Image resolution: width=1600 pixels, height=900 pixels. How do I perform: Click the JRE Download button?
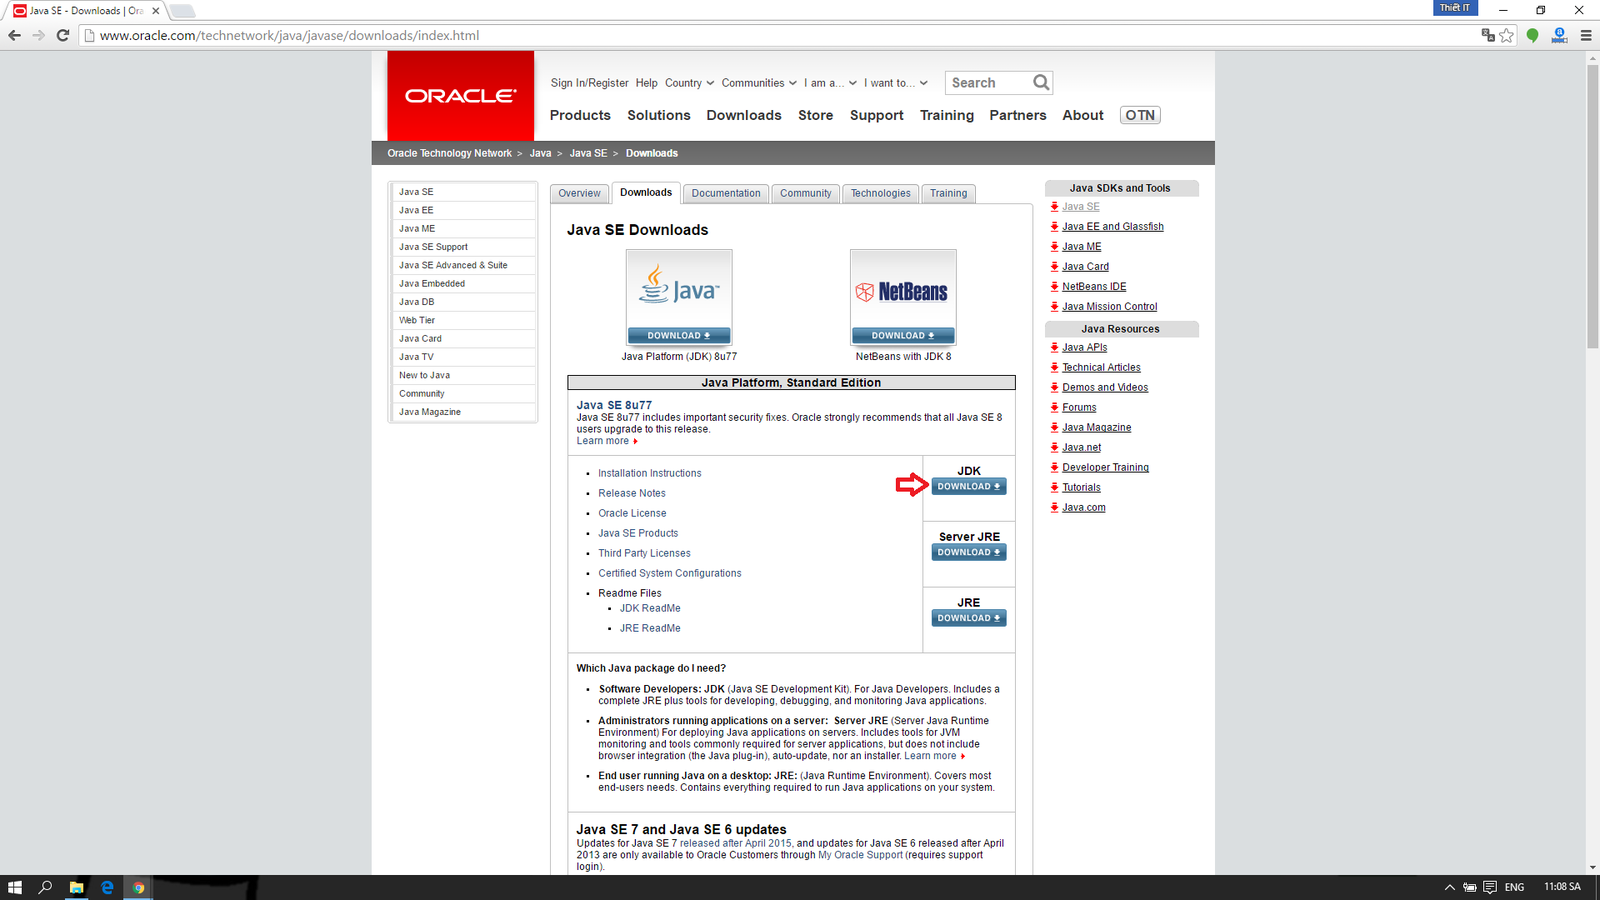click(x=969, y=618)
